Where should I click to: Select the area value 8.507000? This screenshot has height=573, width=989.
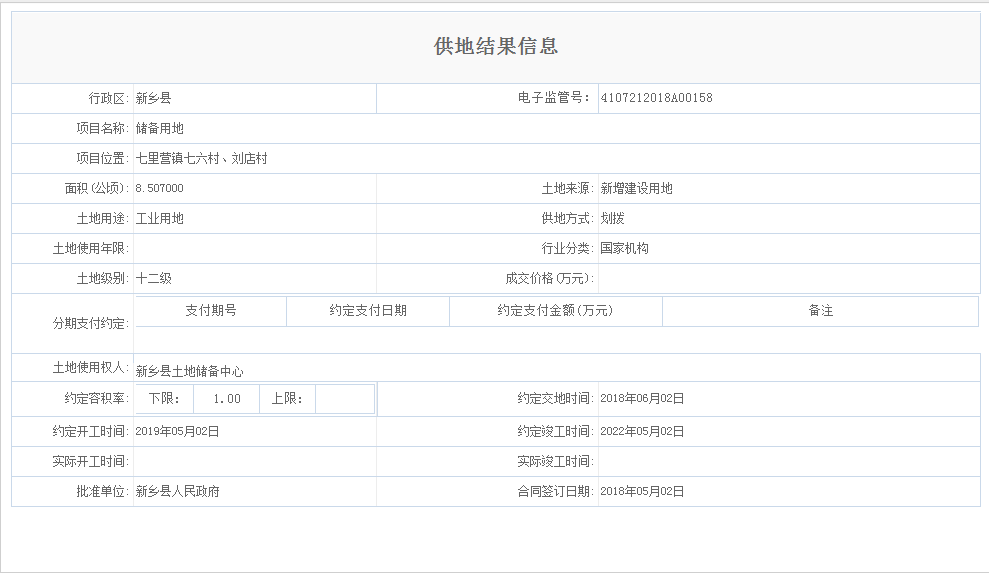point(160,188)
